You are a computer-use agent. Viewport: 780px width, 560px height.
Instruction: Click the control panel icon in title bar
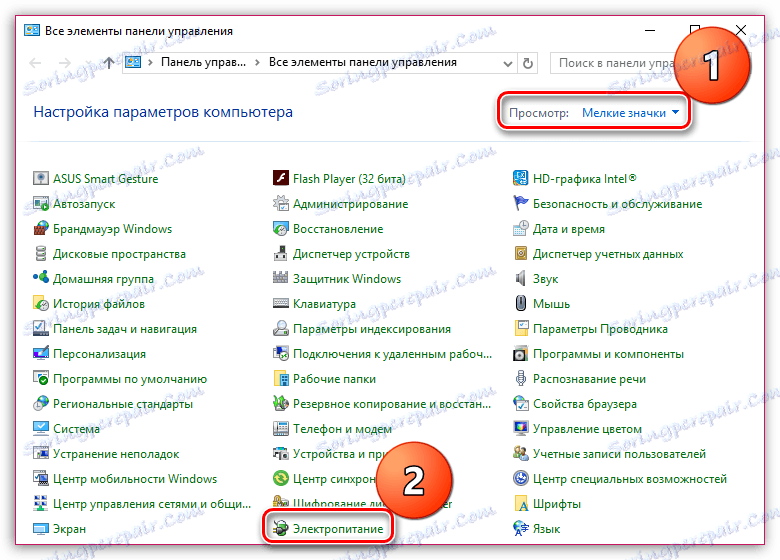(x=32, y=30)
